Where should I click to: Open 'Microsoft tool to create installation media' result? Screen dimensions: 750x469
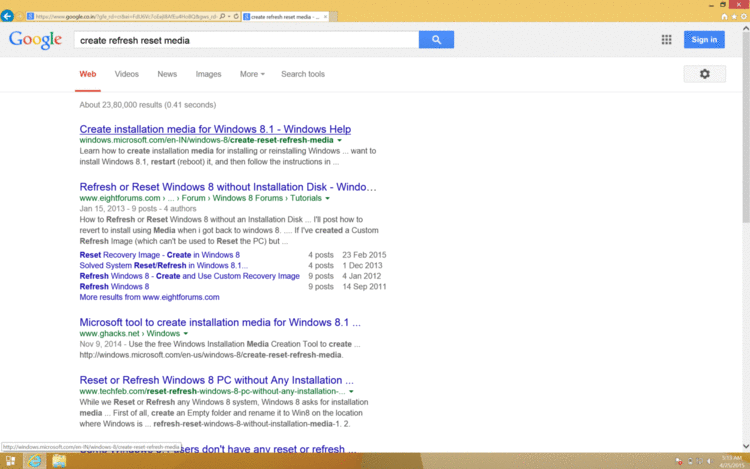pos(220,322)
